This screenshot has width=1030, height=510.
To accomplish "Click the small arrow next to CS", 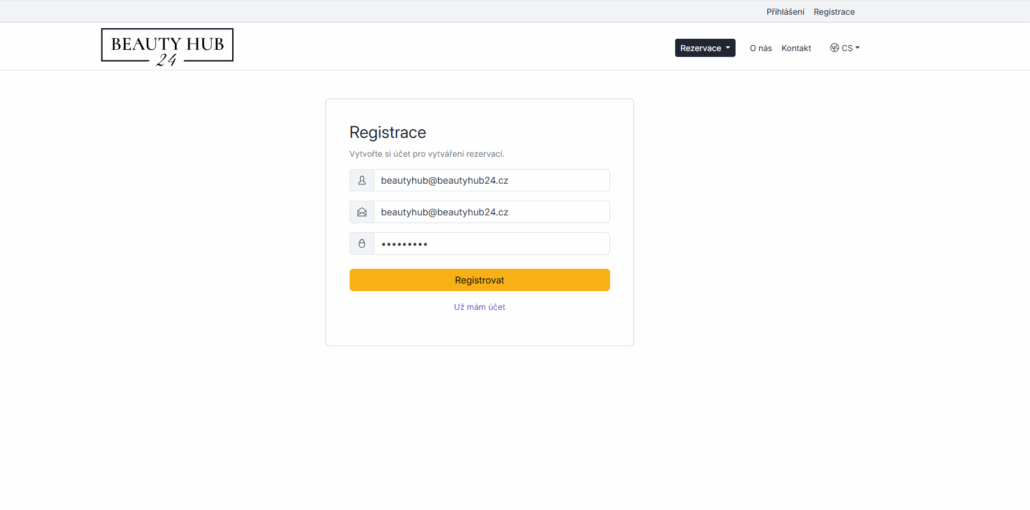I will point(857,48).
